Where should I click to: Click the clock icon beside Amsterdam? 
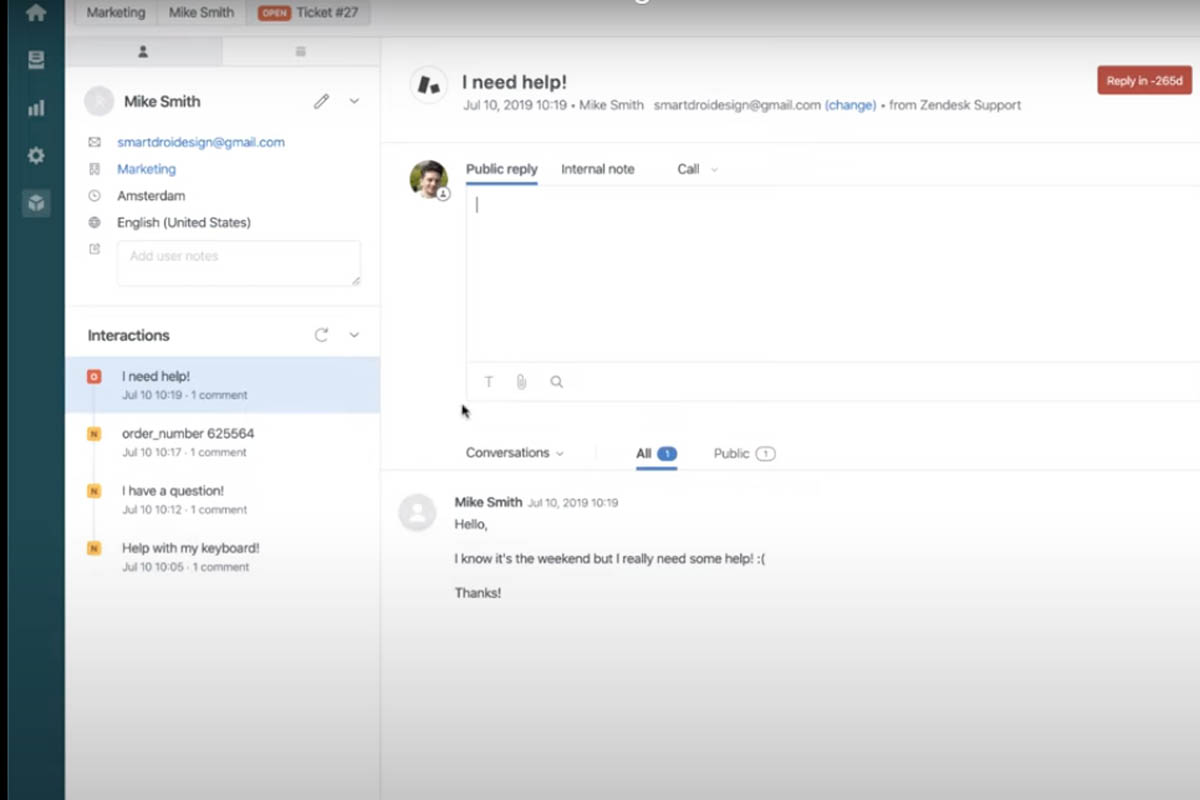click(95, 196)
